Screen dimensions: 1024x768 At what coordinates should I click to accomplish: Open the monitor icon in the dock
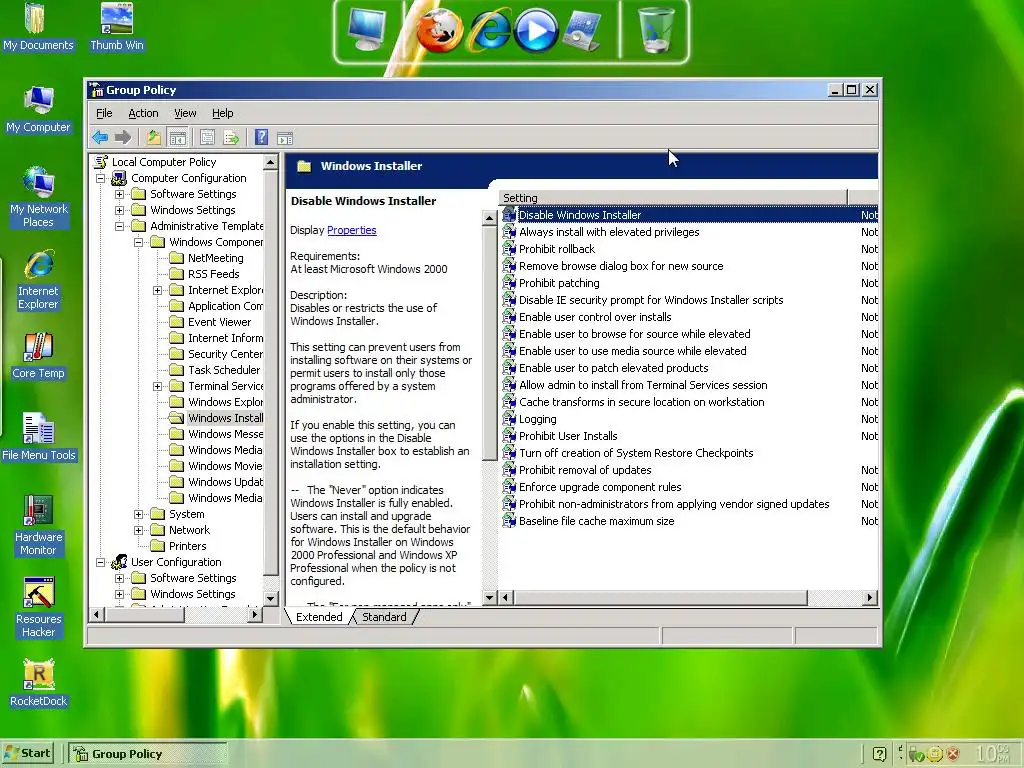click(x=367, y=29)
